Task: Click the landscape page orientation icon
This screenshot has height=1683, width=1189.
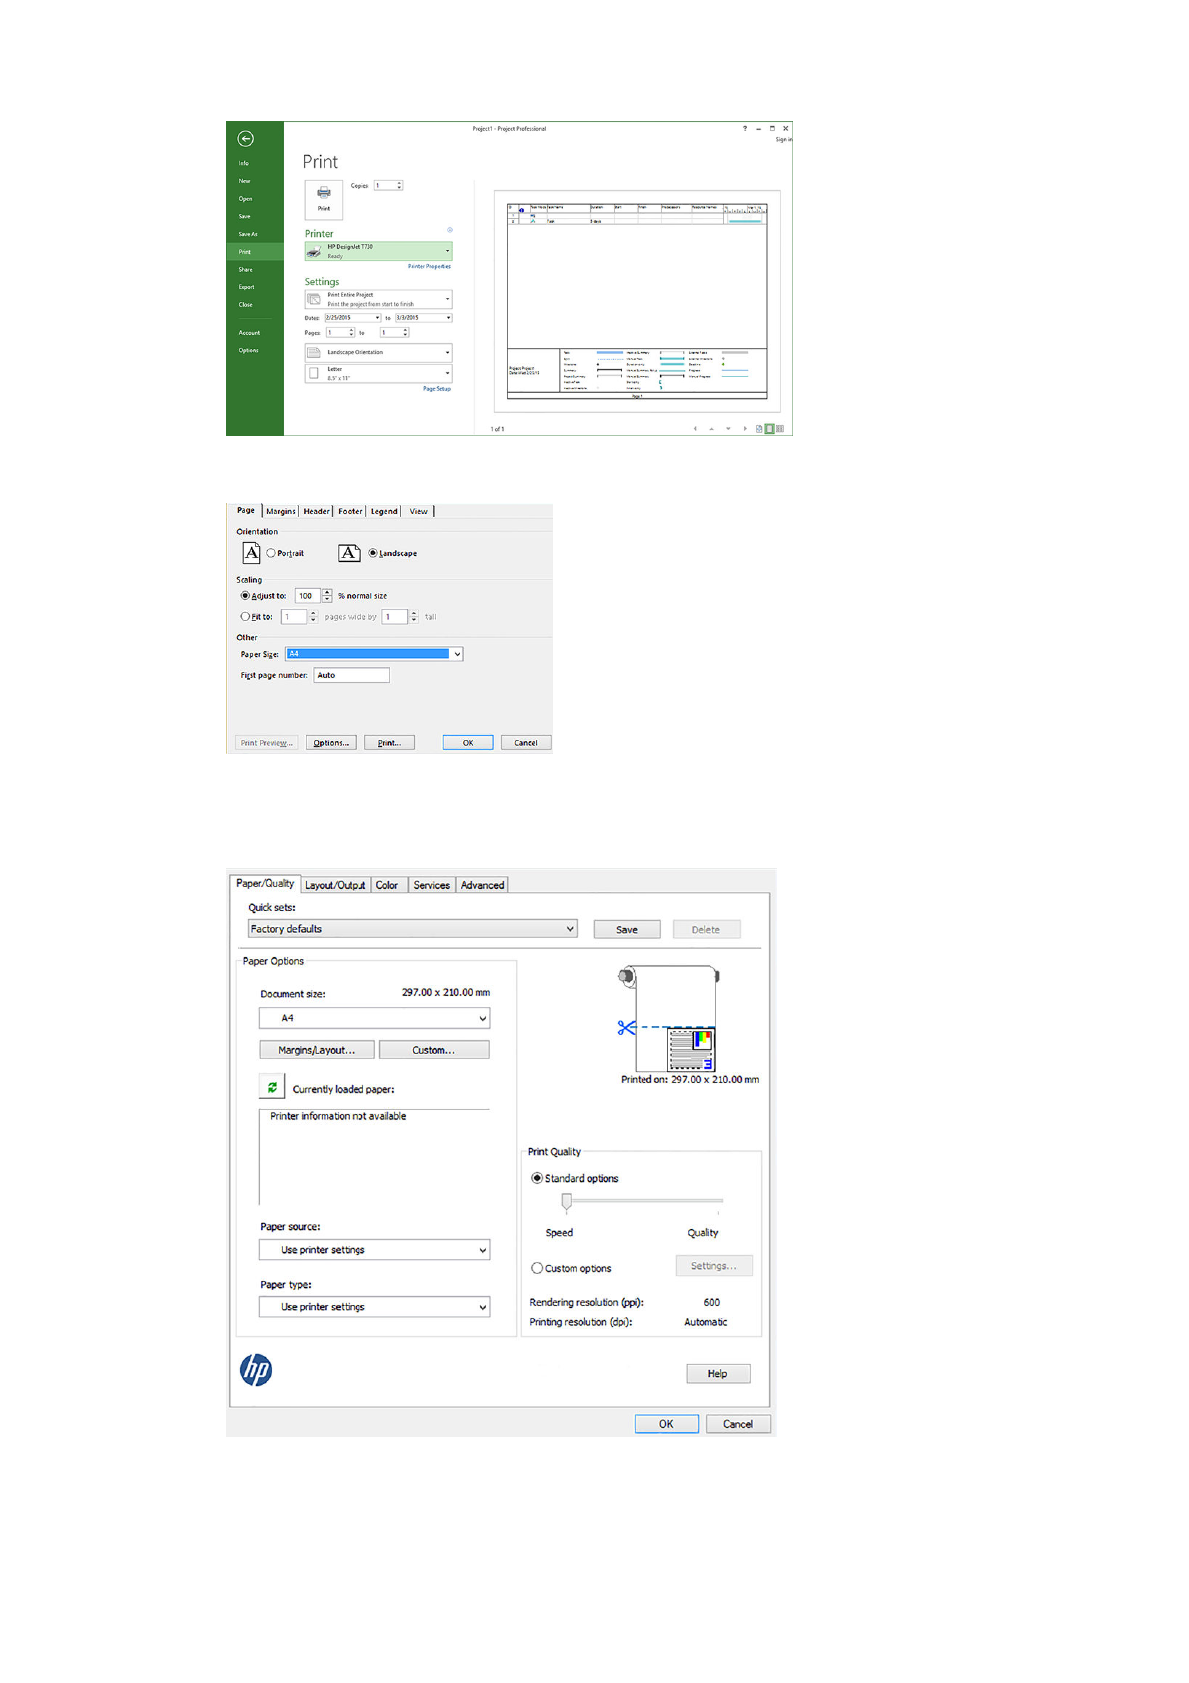Action: [x=349, y=553]
